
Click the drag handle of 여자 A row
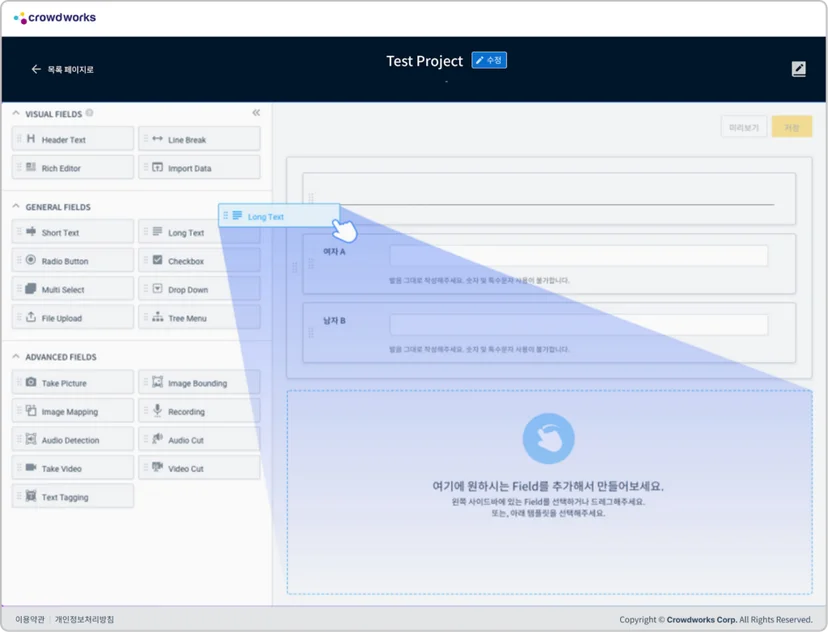coord(311,263)
